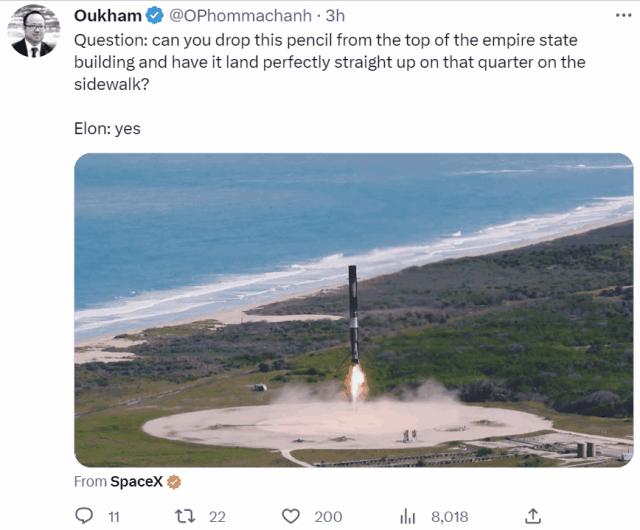Screen dimensions: 640x530
Task: Click the 200 likes count
Action: click(x=328, y=517)
